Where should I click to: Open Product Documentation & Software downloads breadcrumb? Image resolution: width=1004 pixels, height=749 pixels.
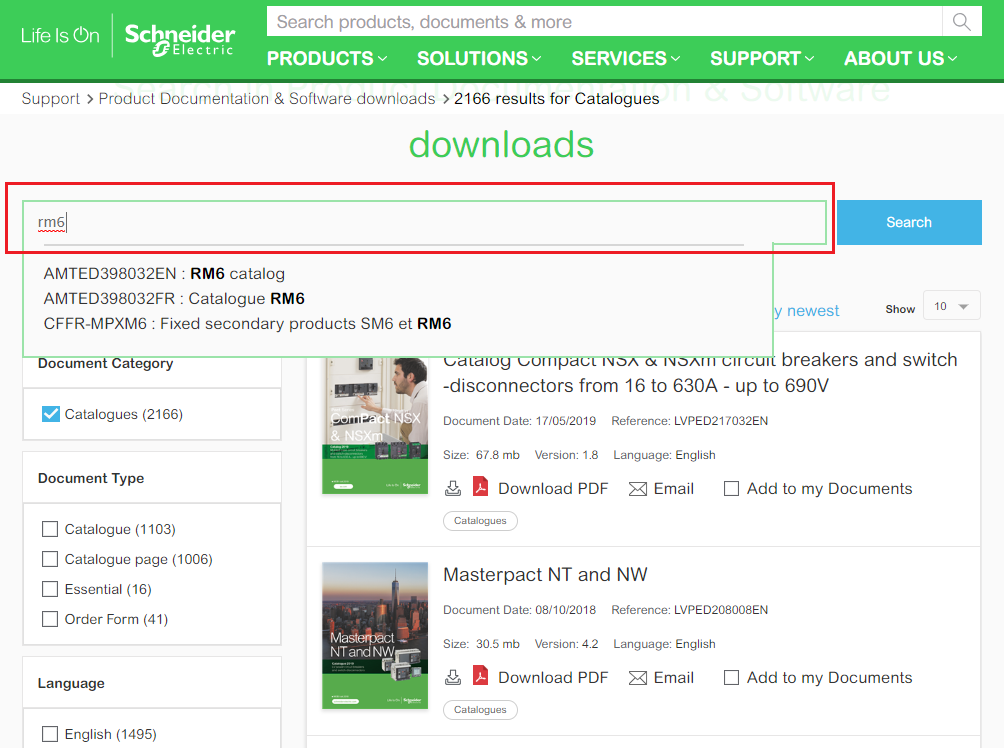267,99
